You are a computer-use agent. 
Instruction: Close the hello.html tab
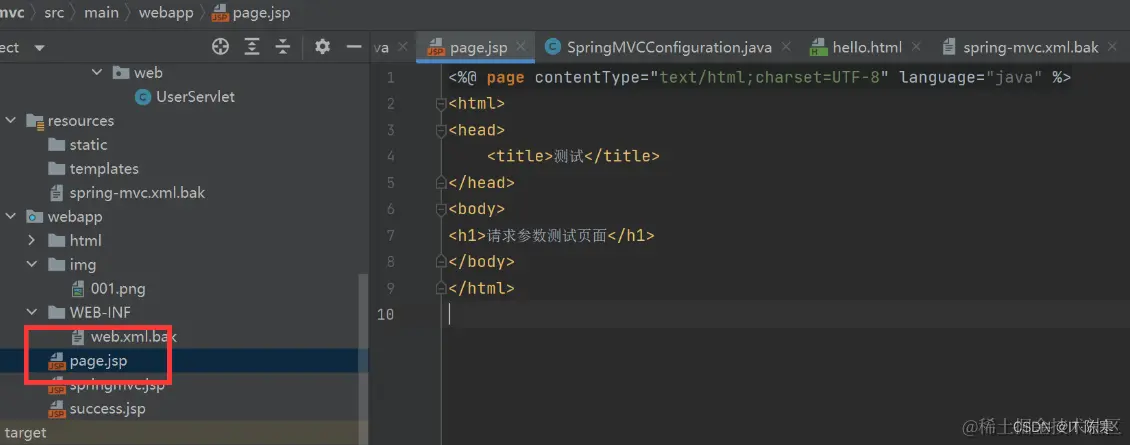[916, 48]
